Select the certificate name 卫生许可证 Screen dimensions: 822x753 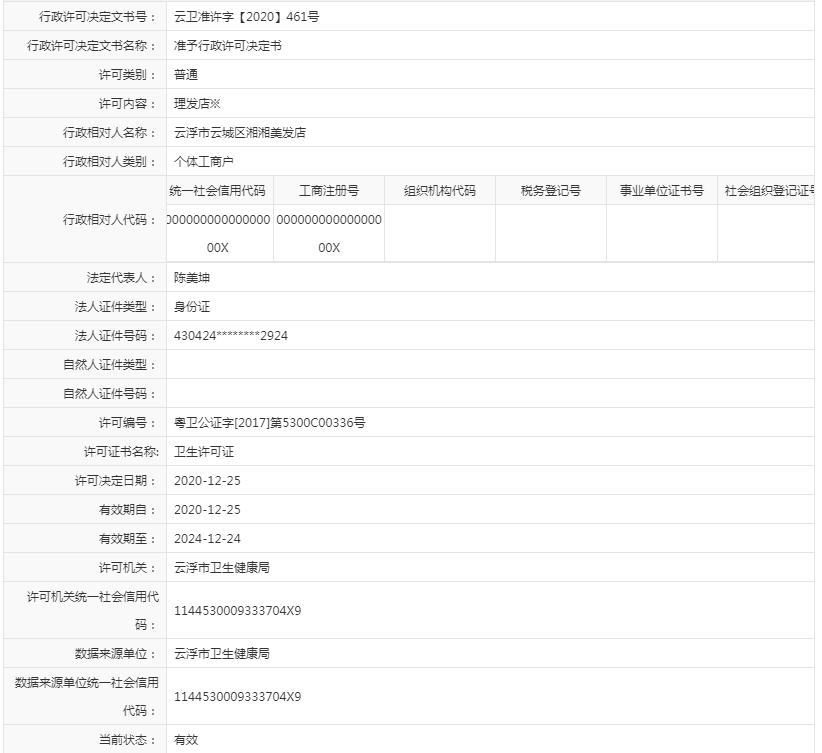(206, 451)
